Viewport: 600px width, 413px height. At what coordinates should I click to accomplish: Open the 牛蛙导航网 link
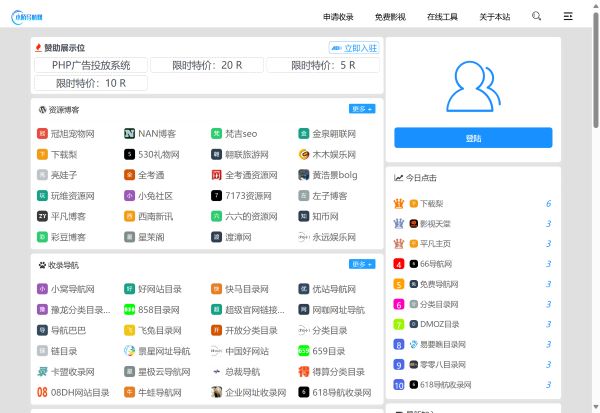tap(160, 392)
